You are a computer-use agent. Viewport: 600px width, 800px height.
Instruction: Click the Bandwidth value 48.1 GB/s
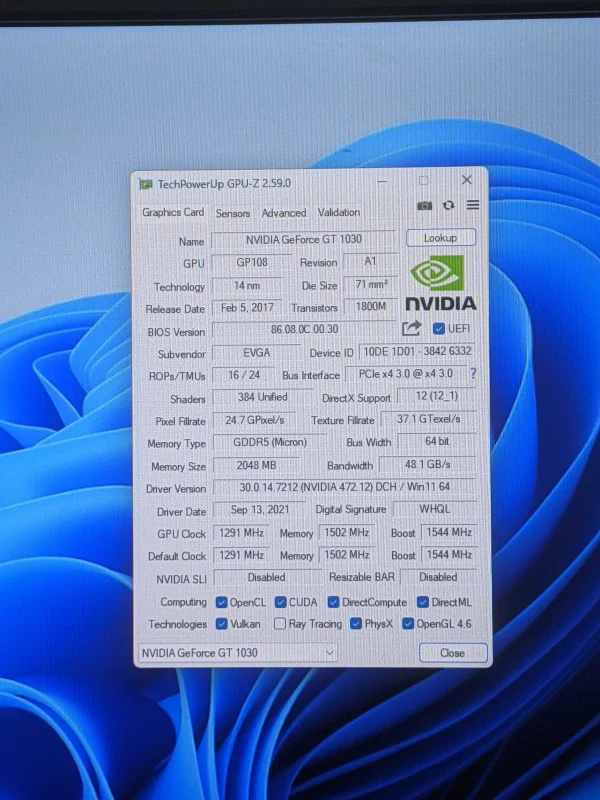click(428, 464)
